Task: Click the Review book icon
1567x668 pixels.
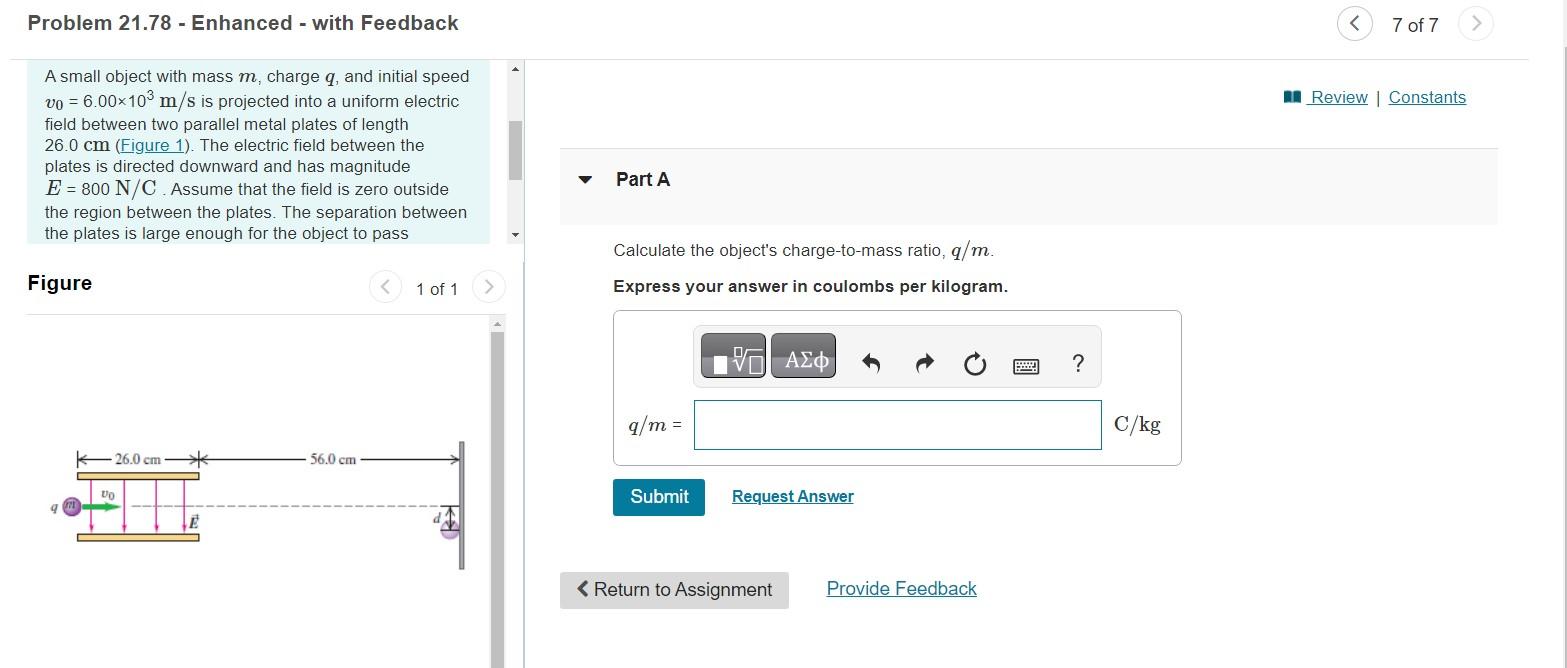Action: tap(1292, 97)
